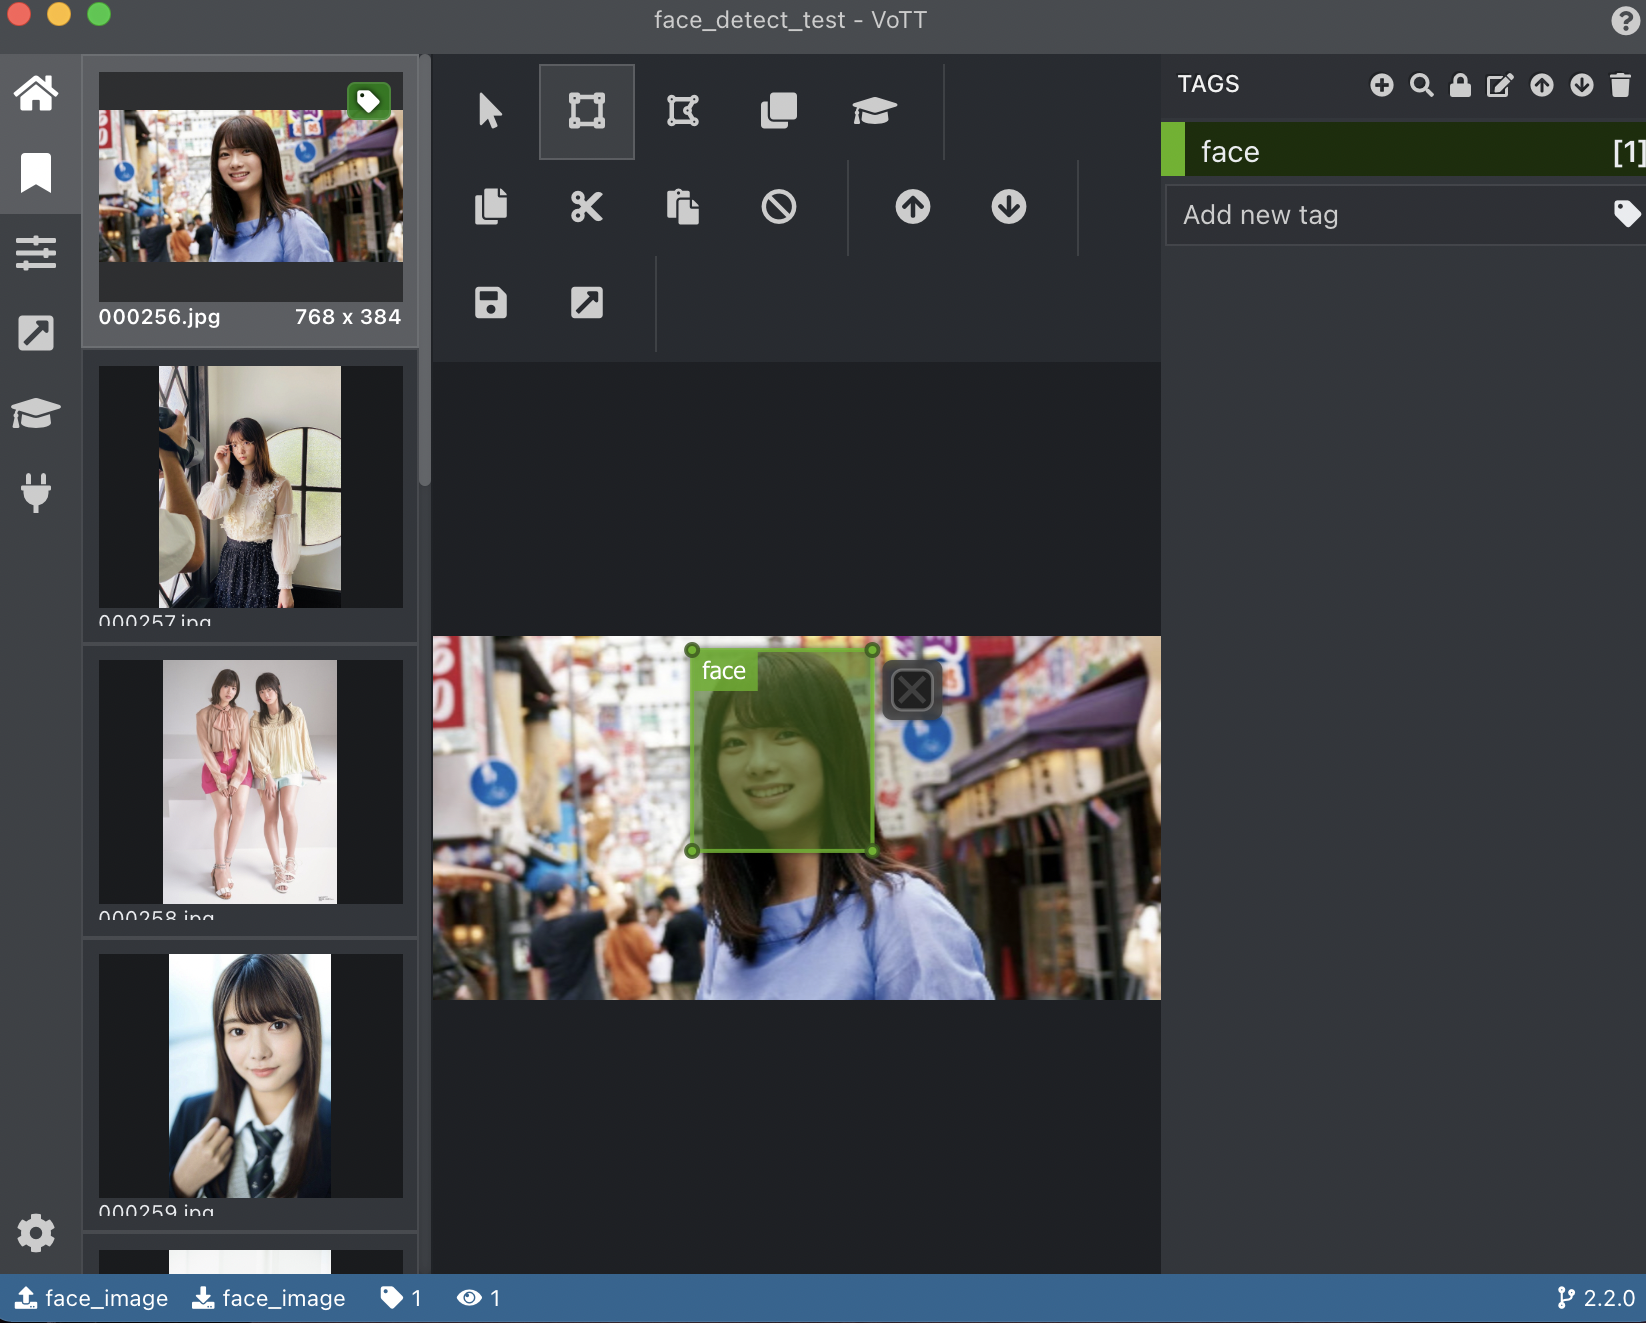The image size is (1646, 1323).
Task: Click the 000256.jpg file name
Action: pyautogui.click(x=159, y=317)
